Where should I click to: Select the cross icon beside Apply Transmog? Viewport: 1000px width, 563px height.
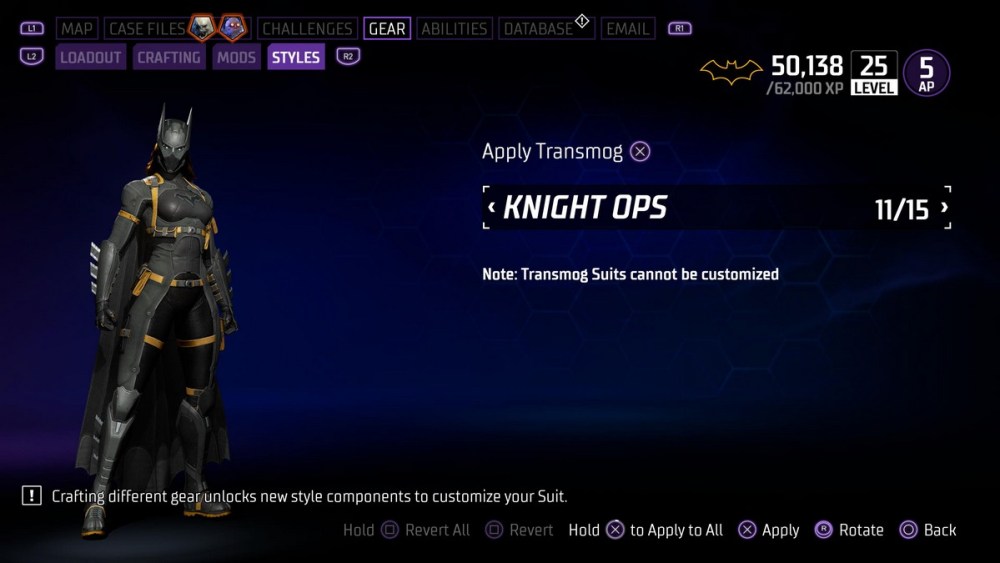point(640,152)
